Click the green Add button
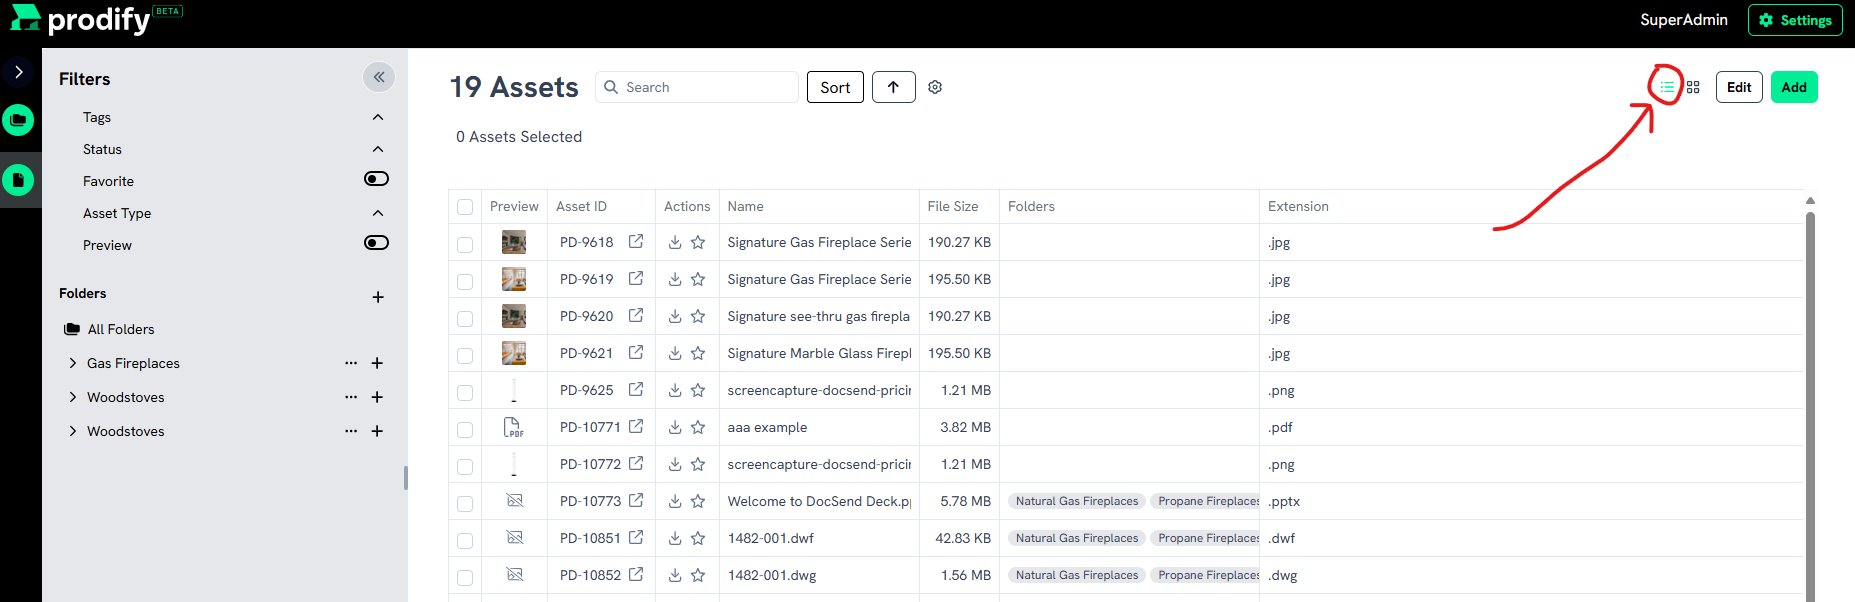The image size is (1855, 602). (x=1793, y=87)
